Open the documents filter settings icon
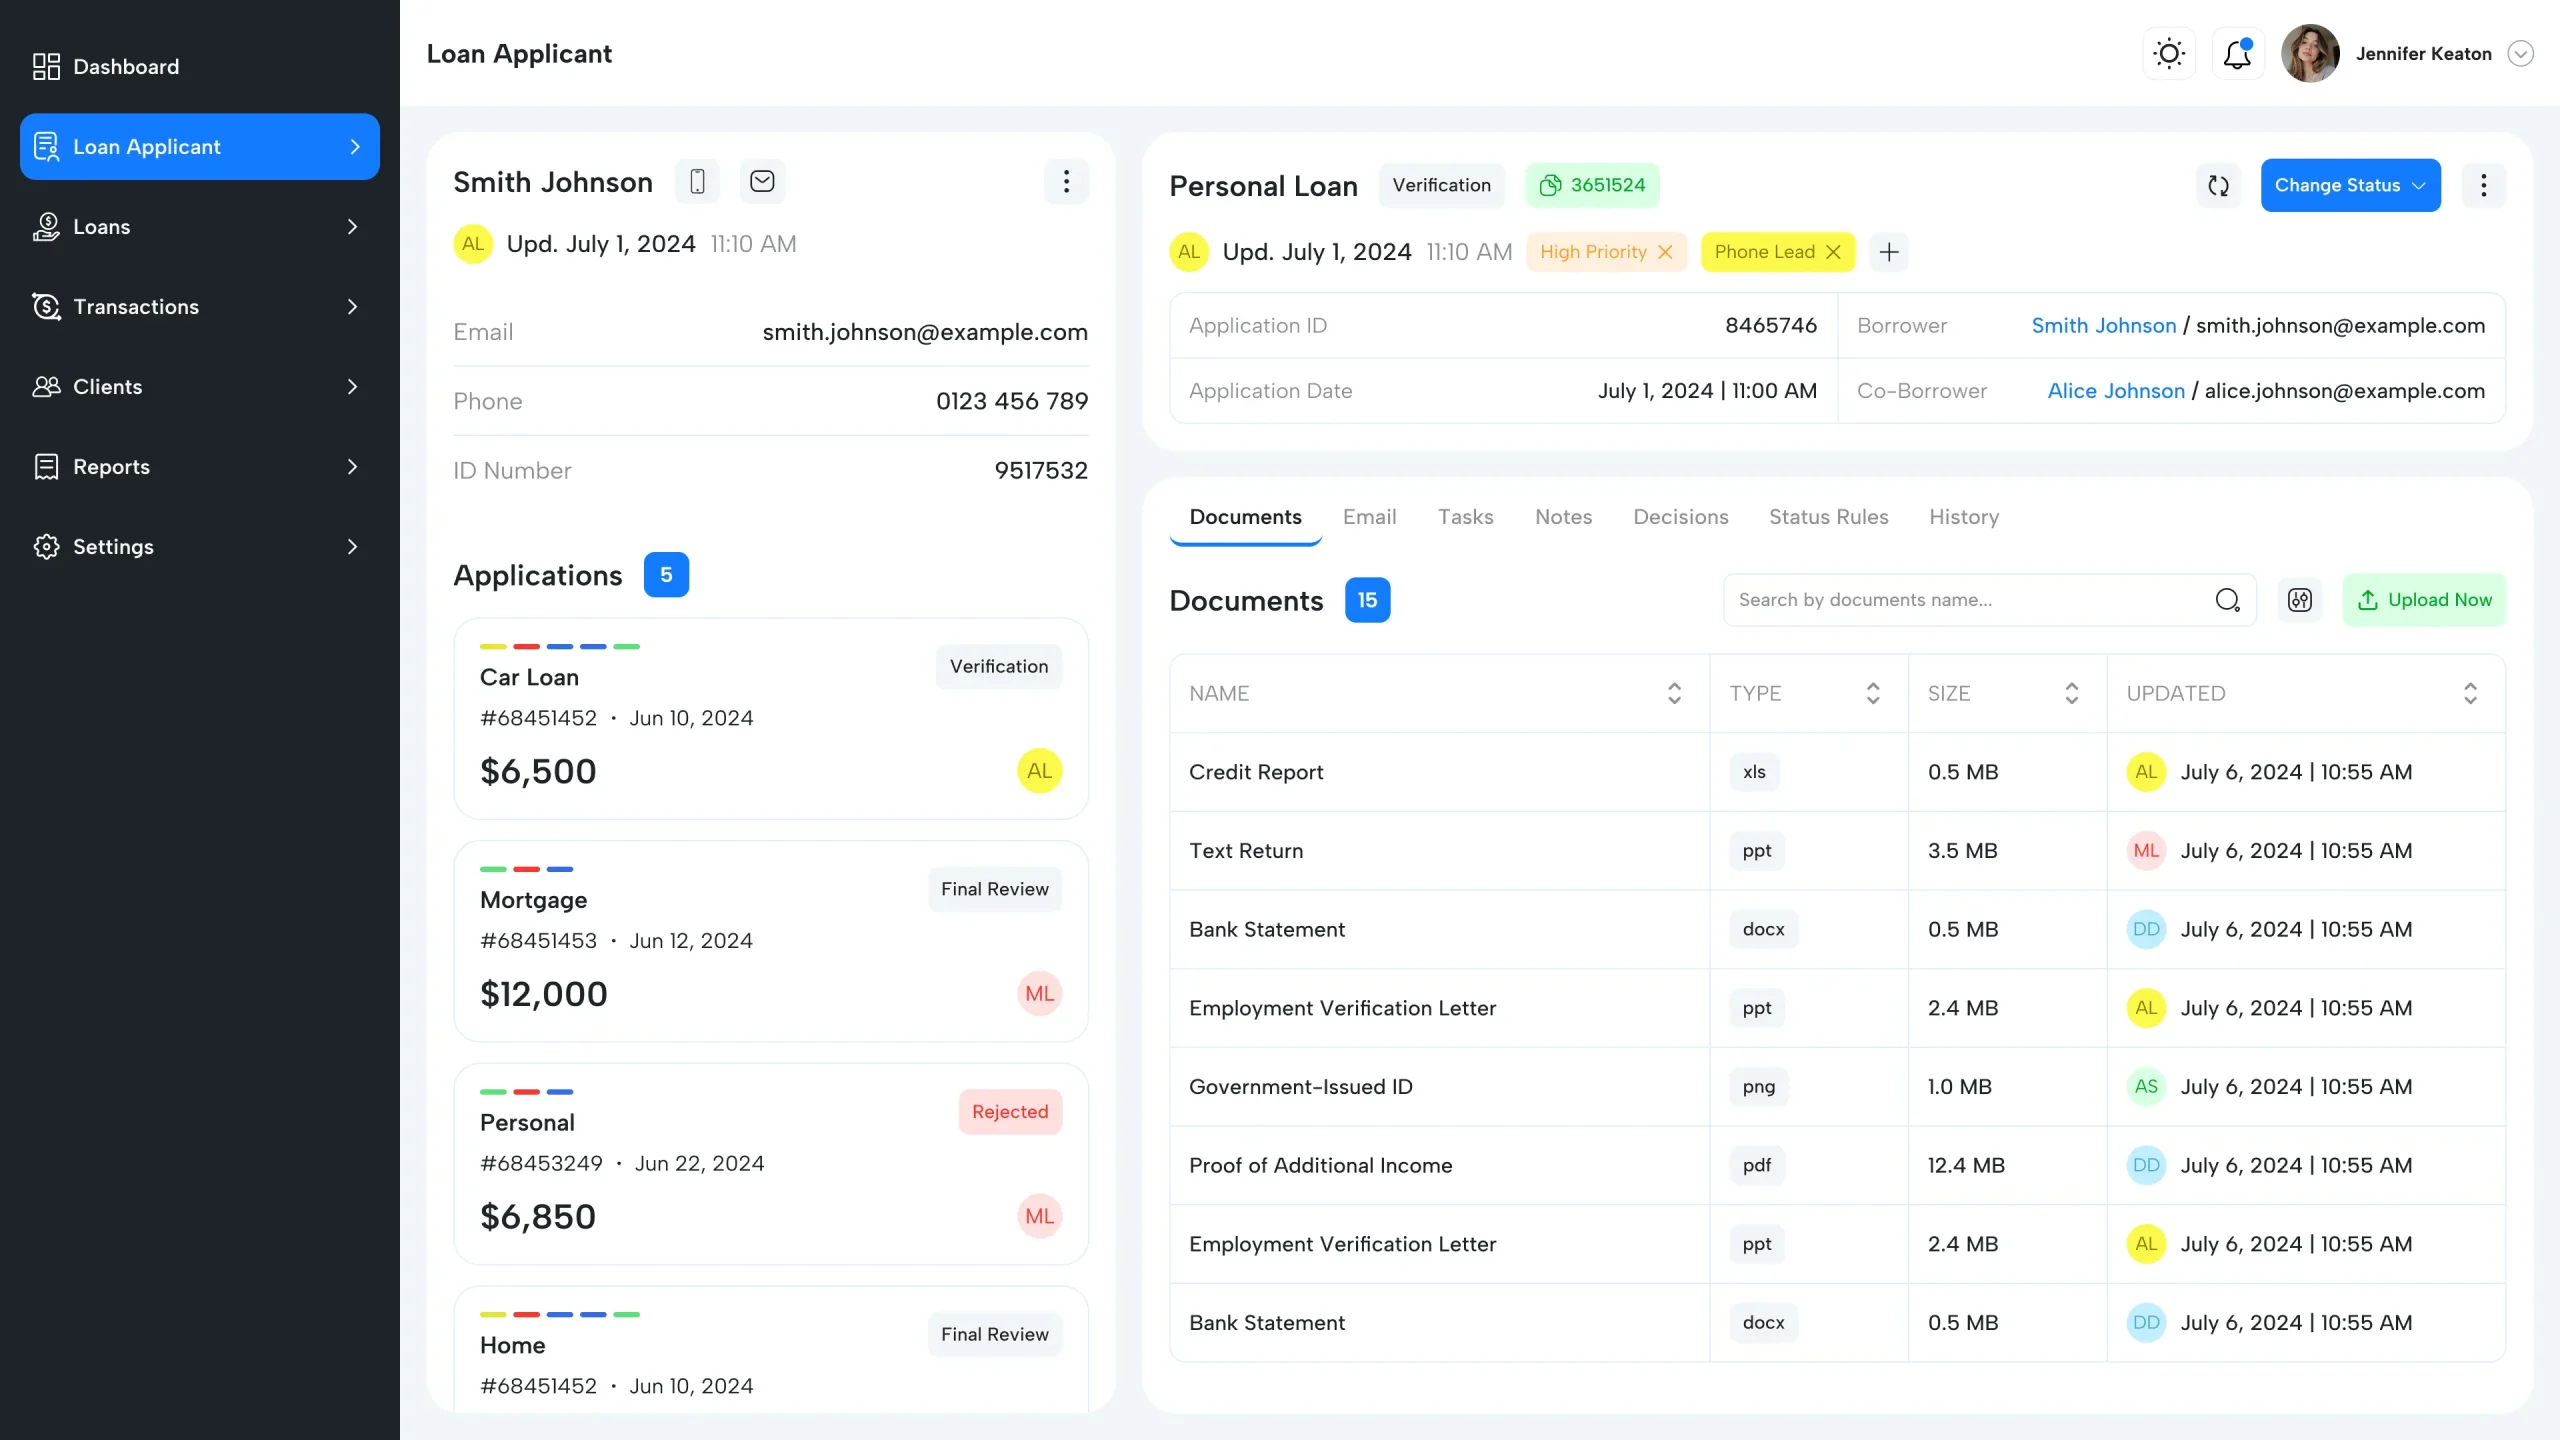The width and height of the screenshot is (2560, 1440). 2299,600
